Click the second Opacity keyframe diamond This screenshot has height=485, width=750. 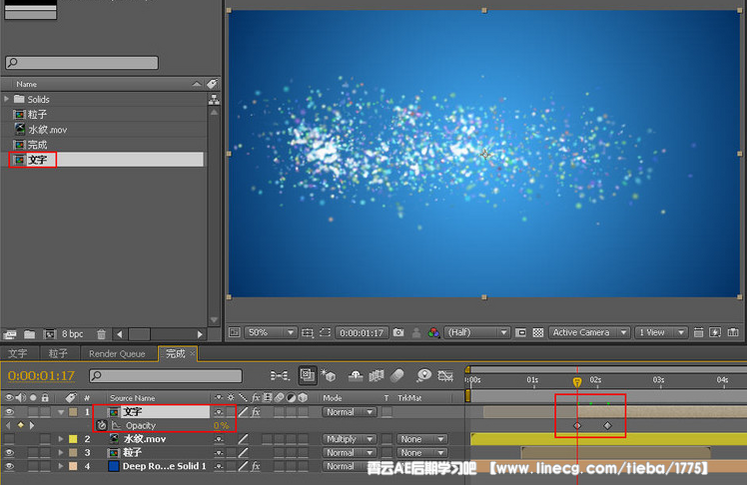tap(607, 425)
